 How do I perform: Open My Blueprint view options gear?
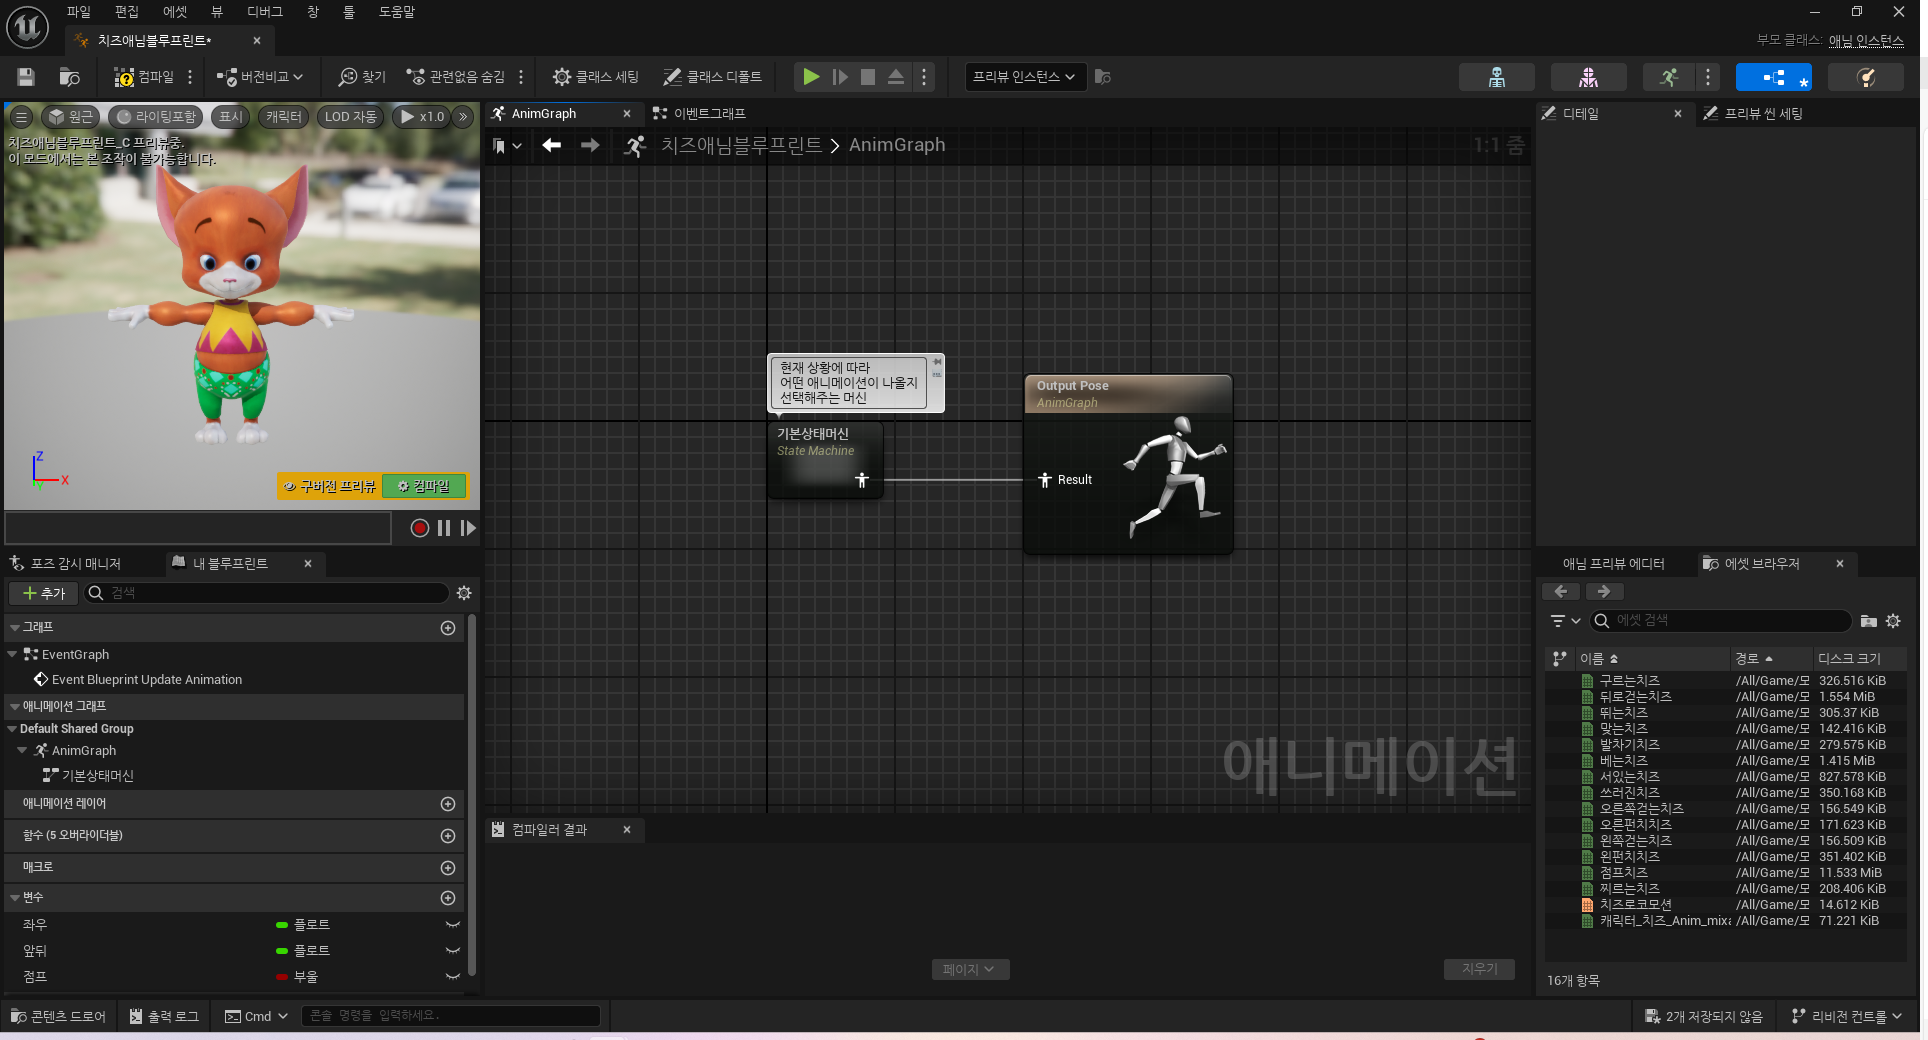point(464,593)
